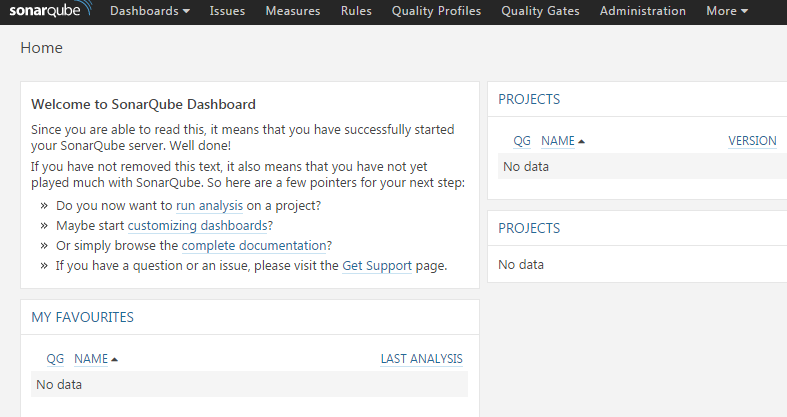Sort Projects widget by NAME column
Screen dimensions: 787x417
[x=558, y=141]
